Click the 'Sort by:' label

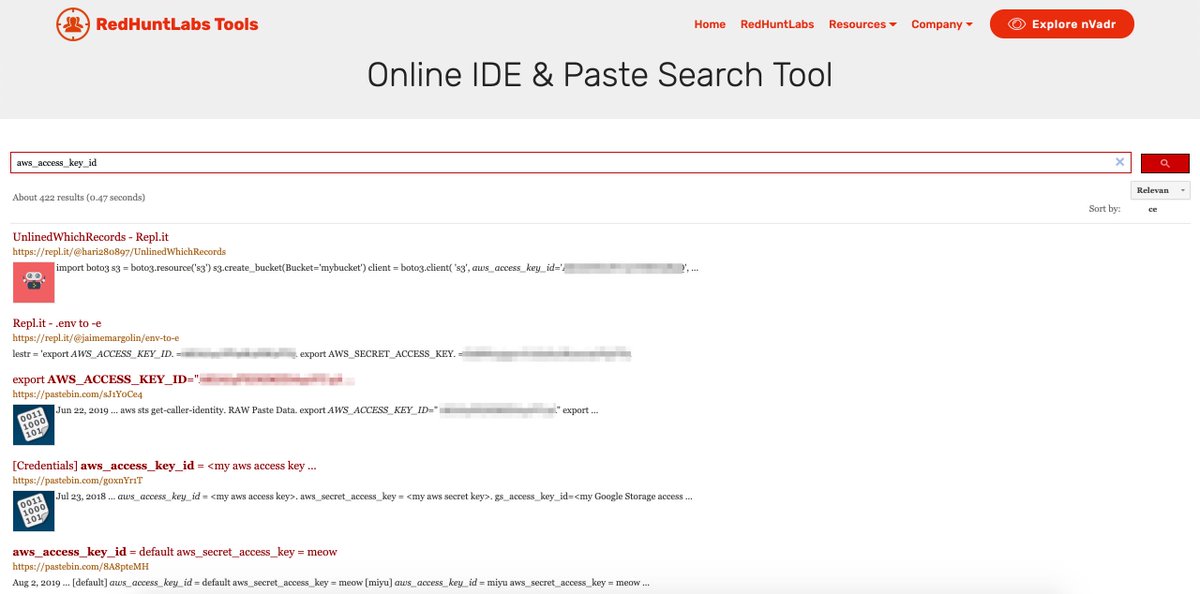point(1104,209)
